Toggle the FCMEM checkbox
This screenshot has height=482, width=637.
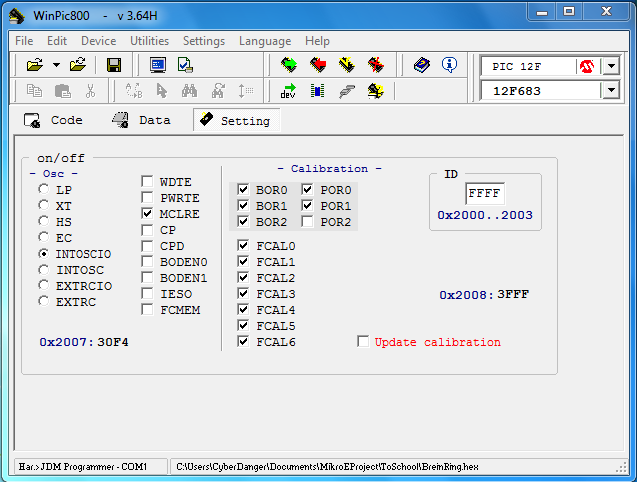(147, 310)
